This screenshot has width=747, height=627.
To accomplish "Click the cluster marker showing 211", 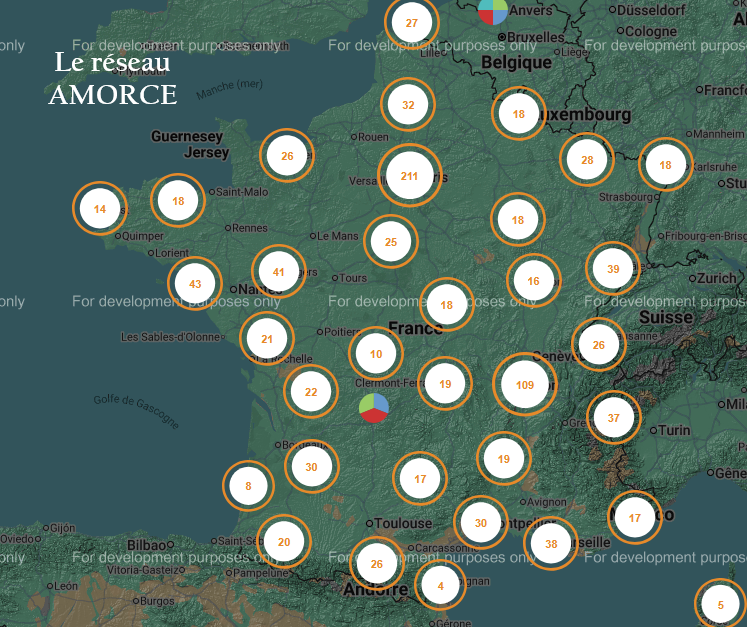I will click(409, 176).
